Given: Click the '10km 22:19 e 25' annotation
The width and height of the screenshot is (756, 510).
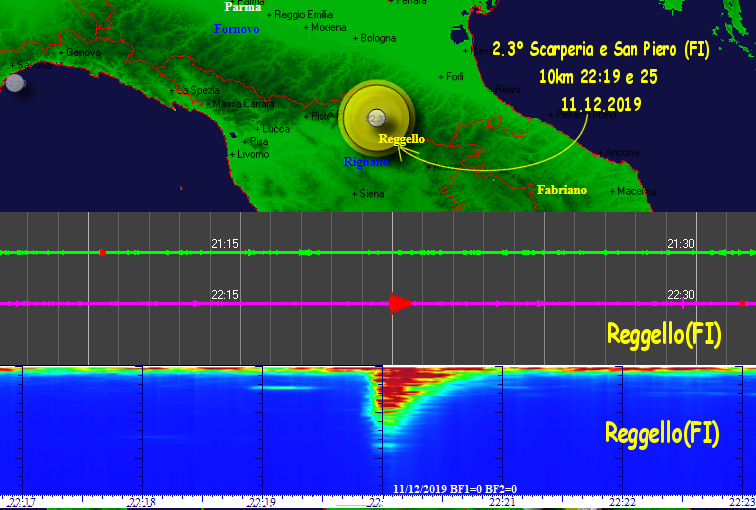Looking at the screenshot, I should 598,77.
